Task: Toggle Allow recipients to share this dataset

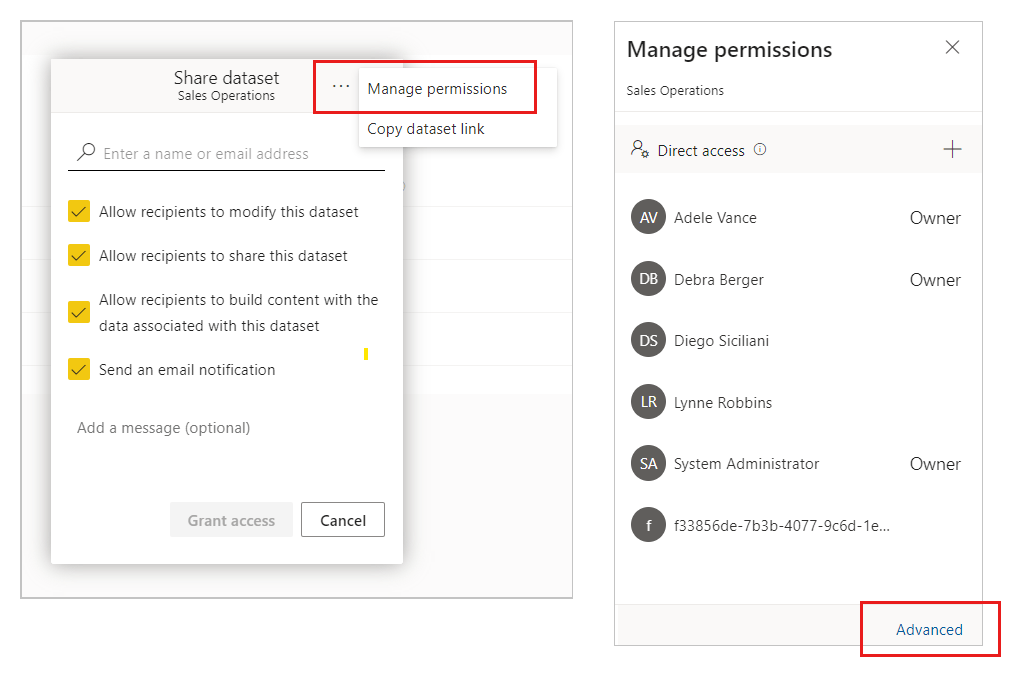Action: (79, 255)
